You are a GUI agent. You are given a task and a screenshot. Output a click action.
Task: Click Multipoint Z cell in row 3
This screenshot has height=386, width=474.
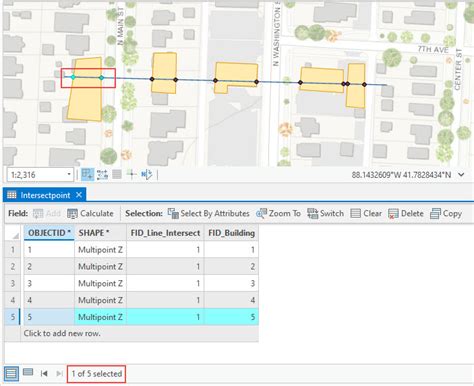(x=100, y=283)
